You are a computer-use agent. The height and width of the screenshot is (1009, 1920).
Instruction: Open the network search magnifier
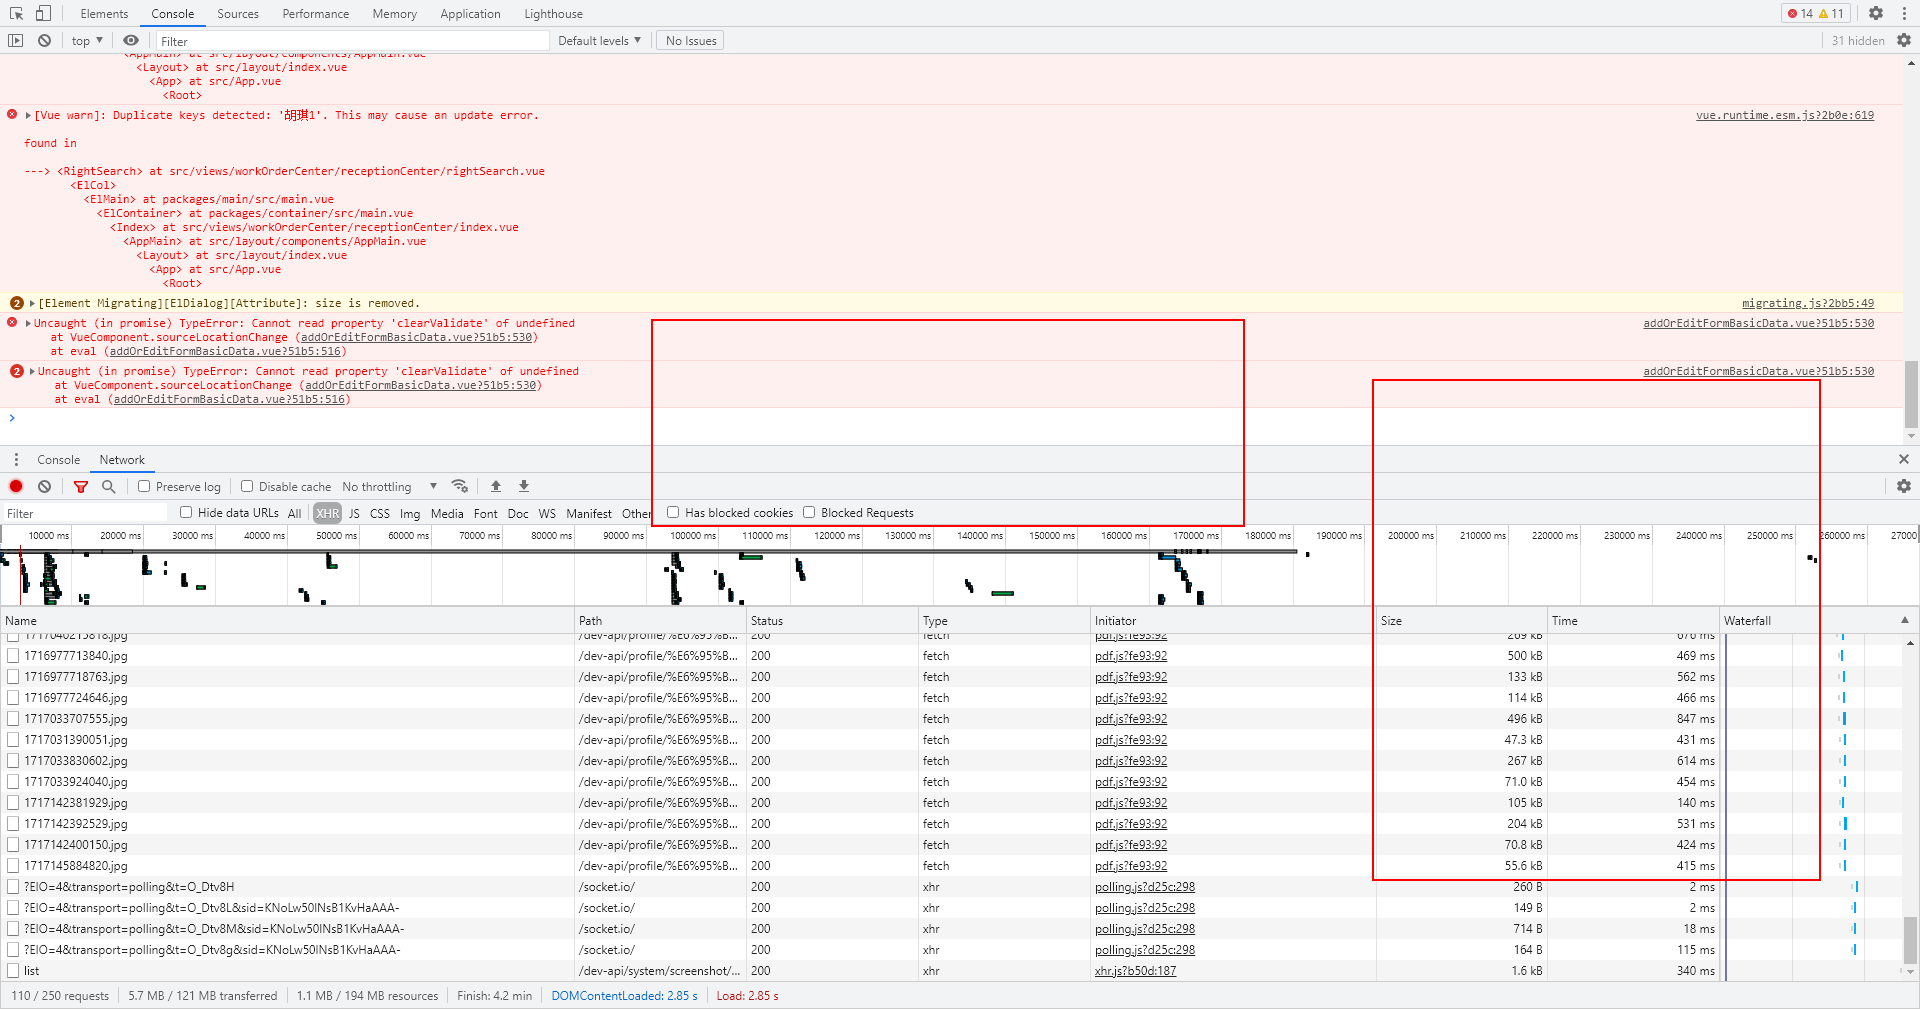109,487
